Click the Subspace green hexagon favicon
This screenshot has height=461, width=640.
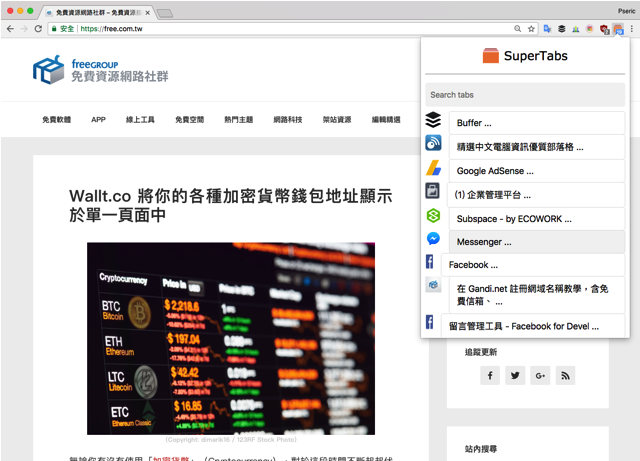tap(433, 215)
